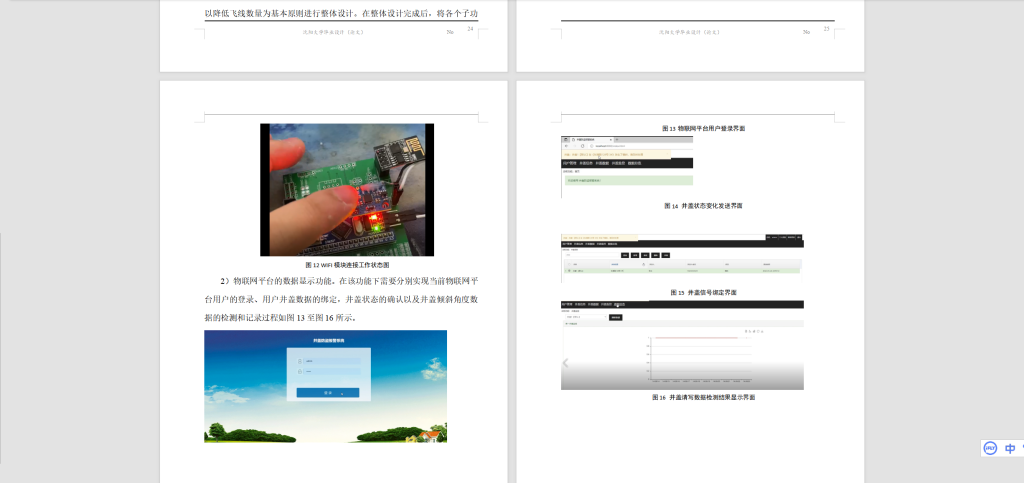Click the line starting '台用户的登录、用户井盖数据的绑定'
This screenshot has height=483, width=1024.
[x=342, y=300]
